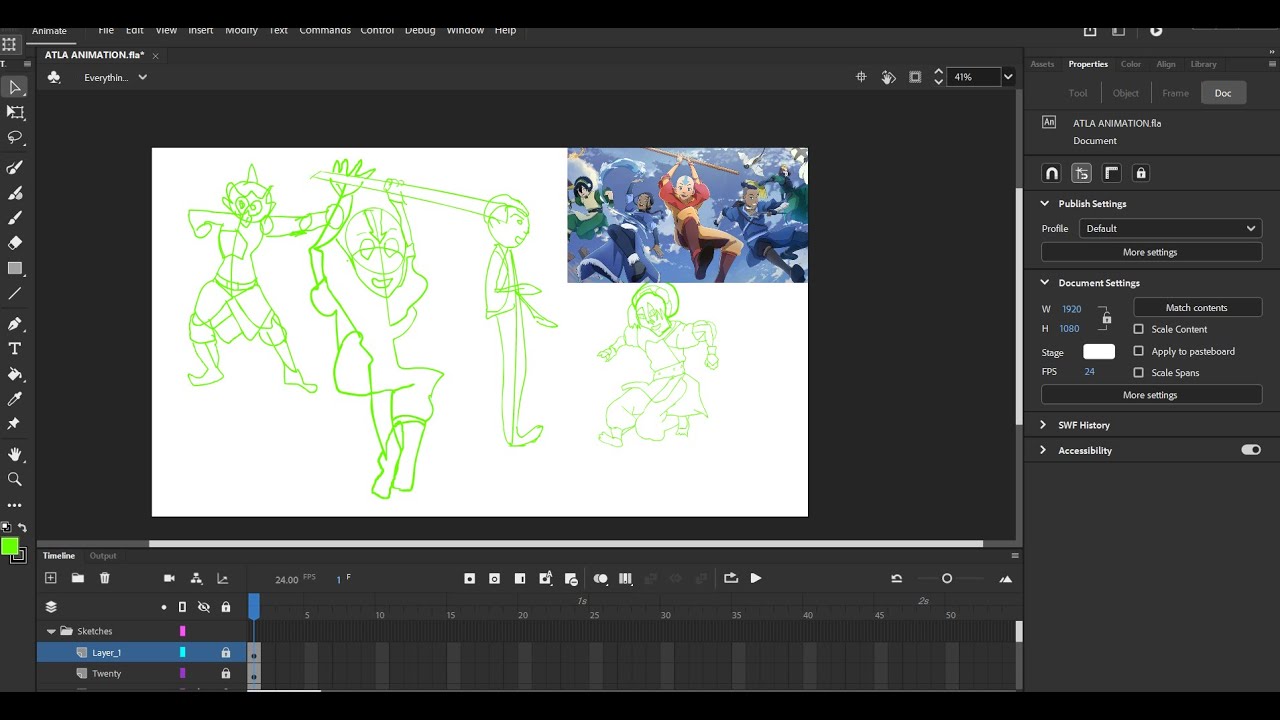Collapse the Sketches layer folder
The image size is (1280, 720).
tap(51, 631)
